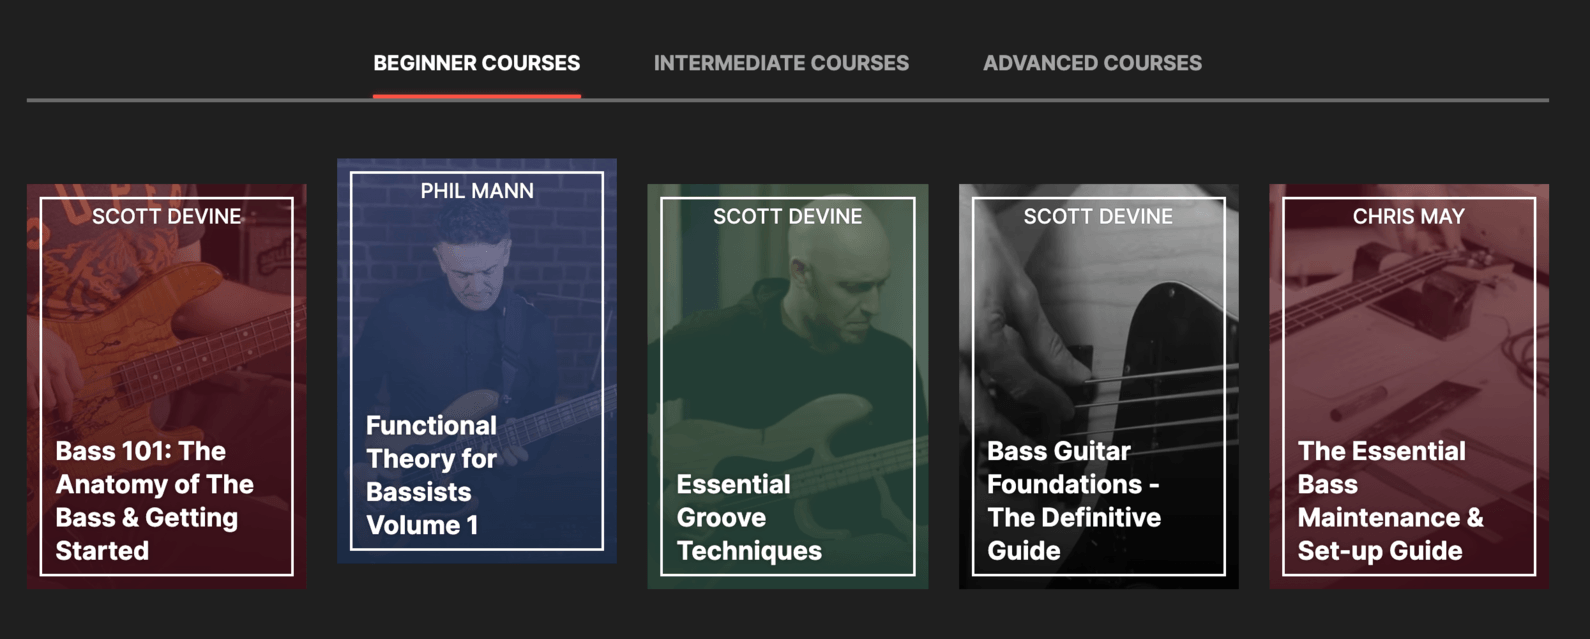The height and width of the screenshot is (639, 1590).
Task: Click Scott Devine's name on the Bass Guitar Foundations card
Action: point(1098,216)
